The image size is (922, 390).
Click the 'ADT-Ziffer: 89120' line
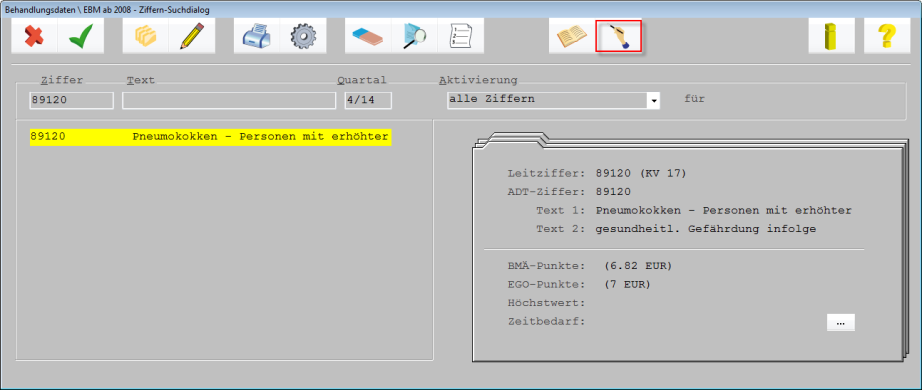(569, 192)
